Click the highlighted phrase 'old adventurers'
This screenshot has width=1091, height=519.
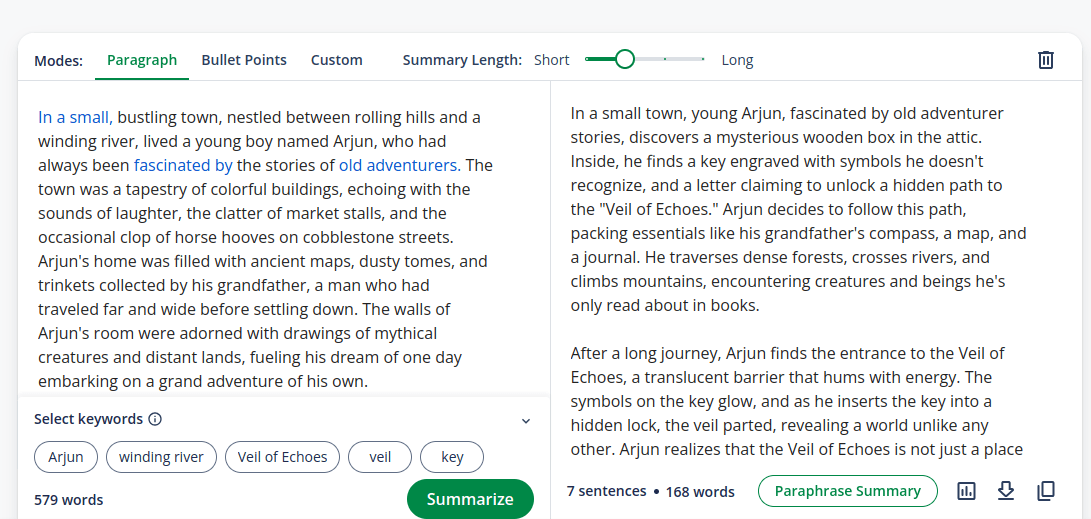pyautogui.click(x=399, y=165)
